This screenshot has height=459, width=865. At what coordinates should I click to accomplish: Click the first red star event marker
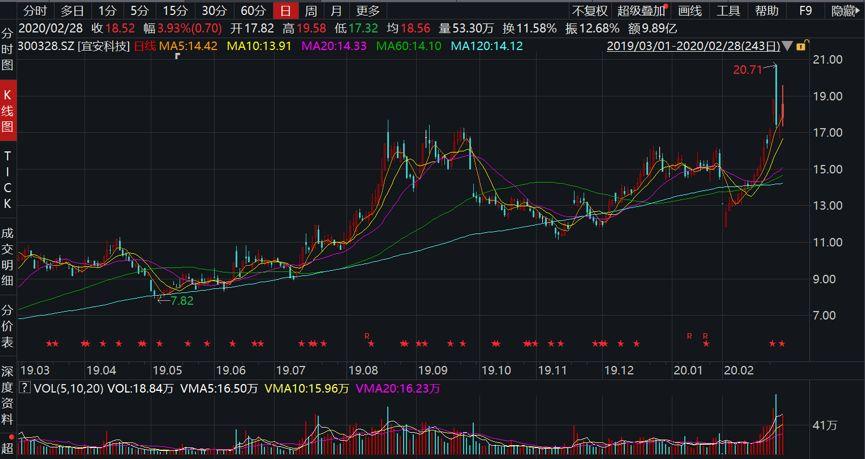coord(48,344)
